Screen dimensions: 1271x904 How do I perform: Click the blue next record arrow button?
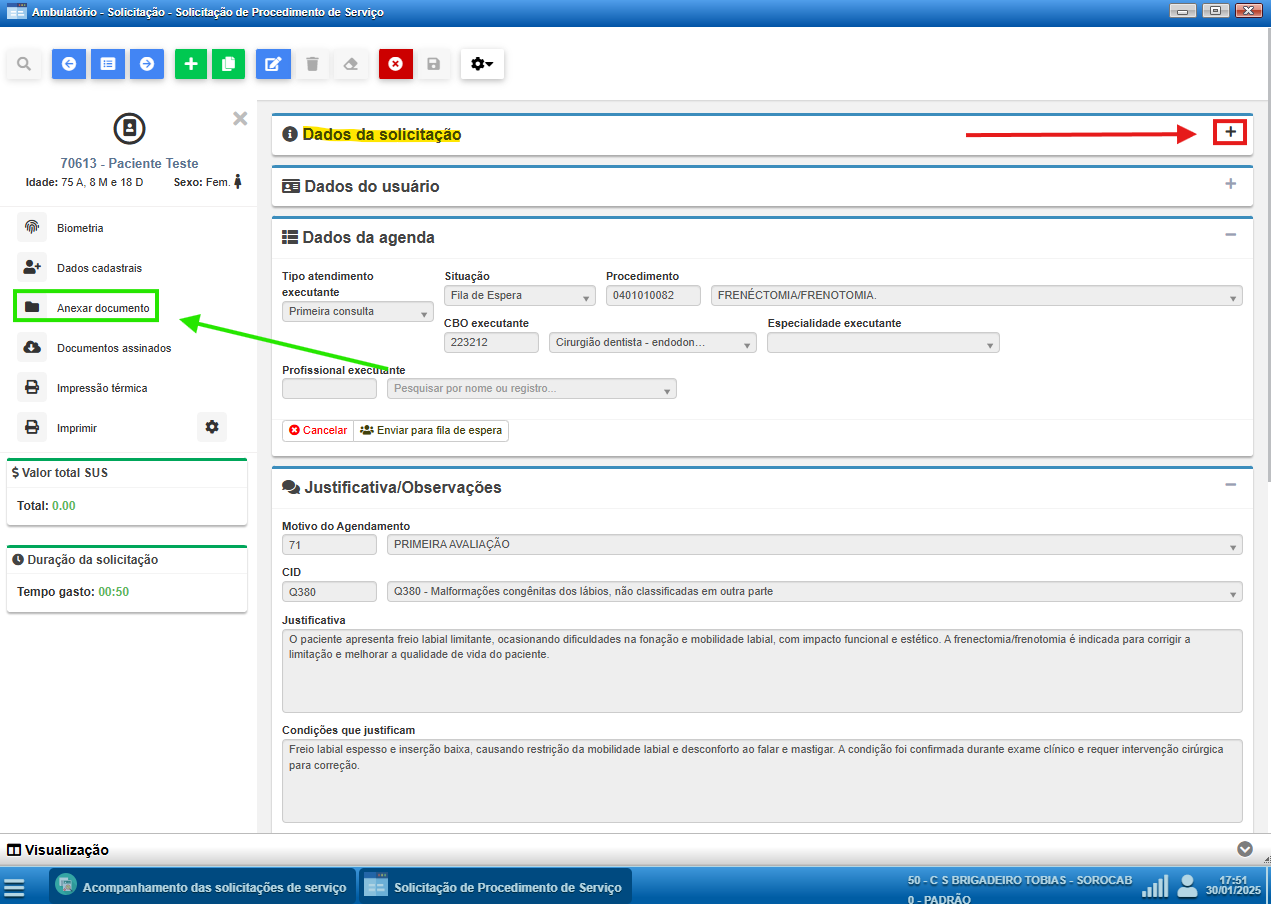(147, 64)
